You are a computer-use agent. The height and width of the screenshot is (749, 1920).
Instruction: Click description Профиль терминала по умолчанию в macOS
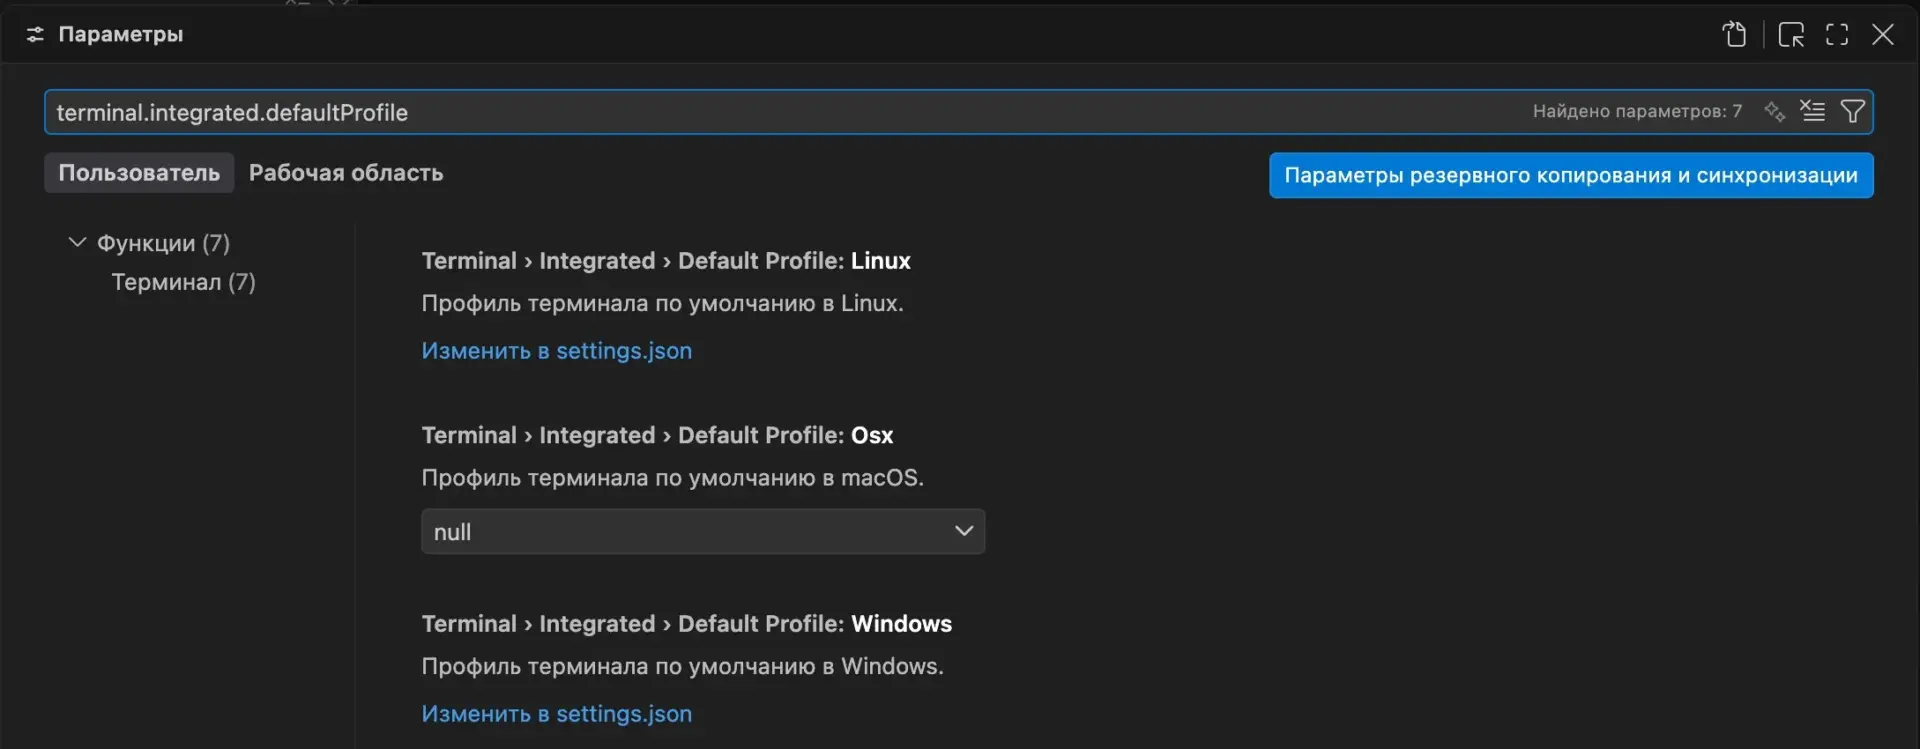point(672,477)
